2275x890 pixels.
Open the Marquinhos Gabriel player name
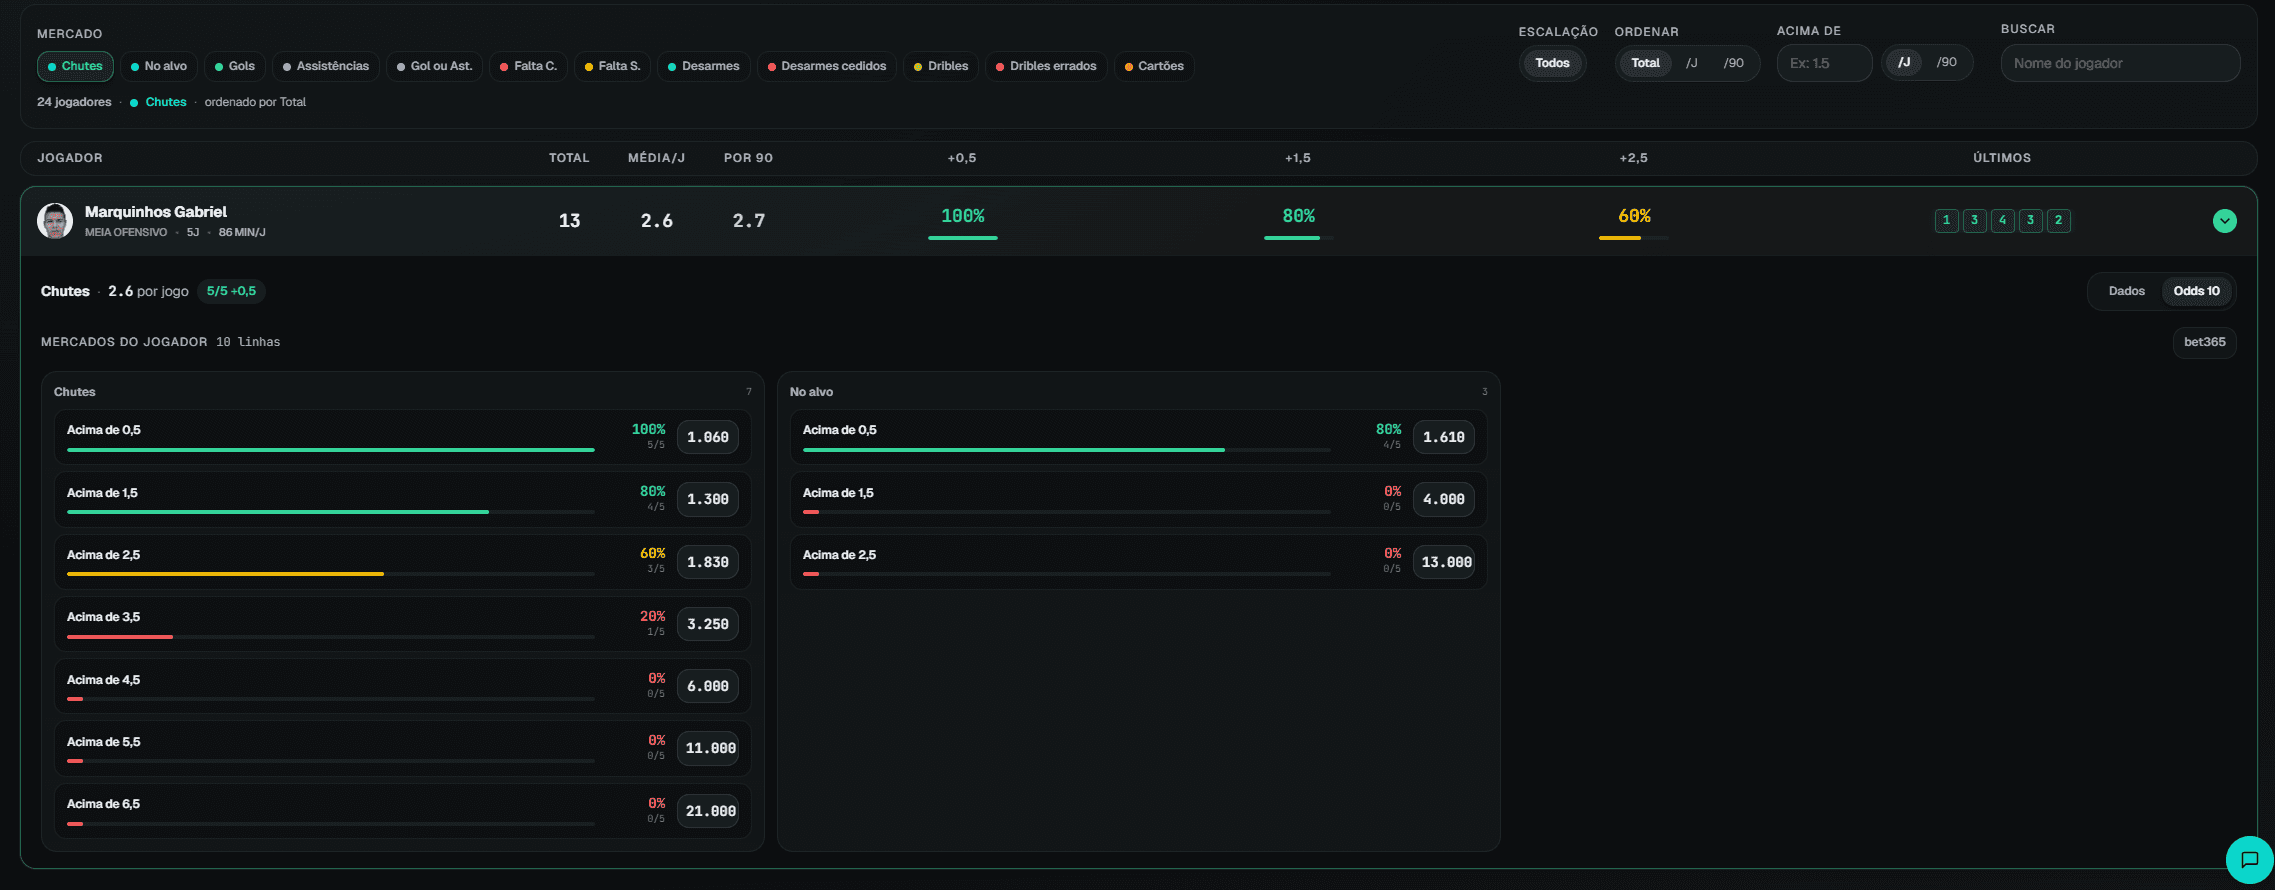click(156, 212)
